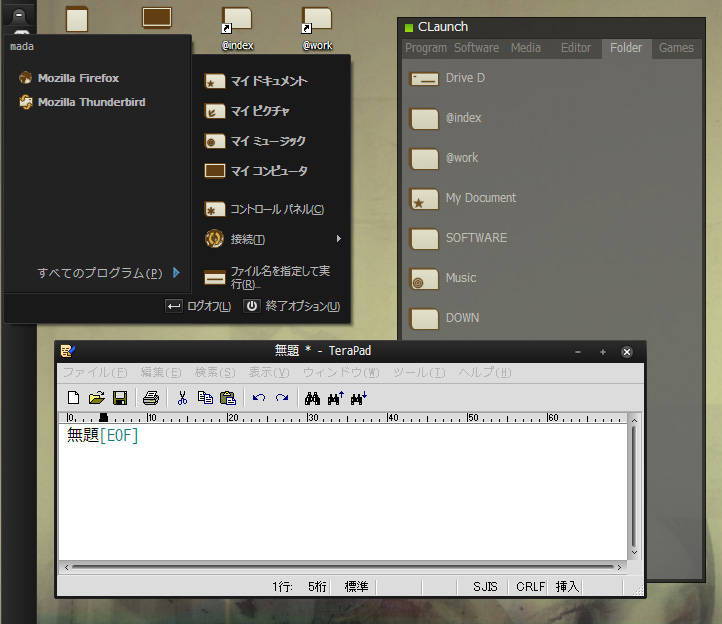Open マイ ドキュメント in the start menu
The width and height of the screenshot is (722, 624).
256,81
